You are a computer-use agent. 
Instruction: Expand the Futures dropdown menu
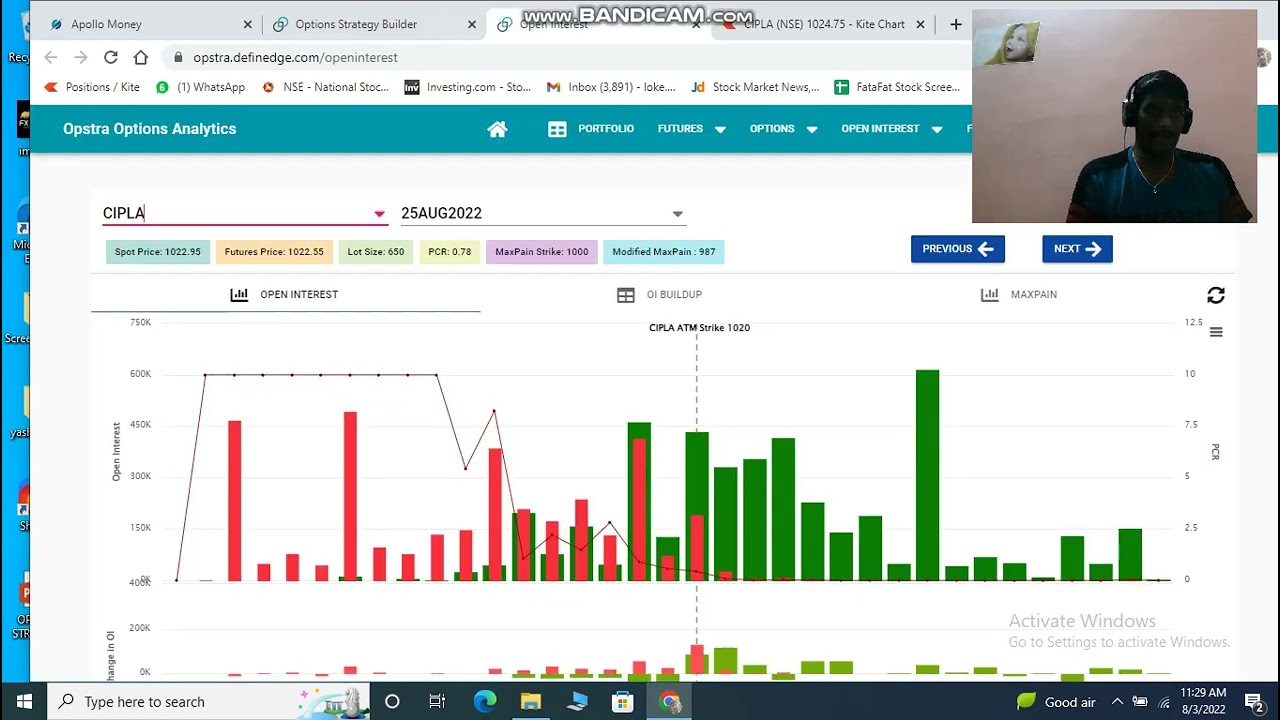(691, 129)
